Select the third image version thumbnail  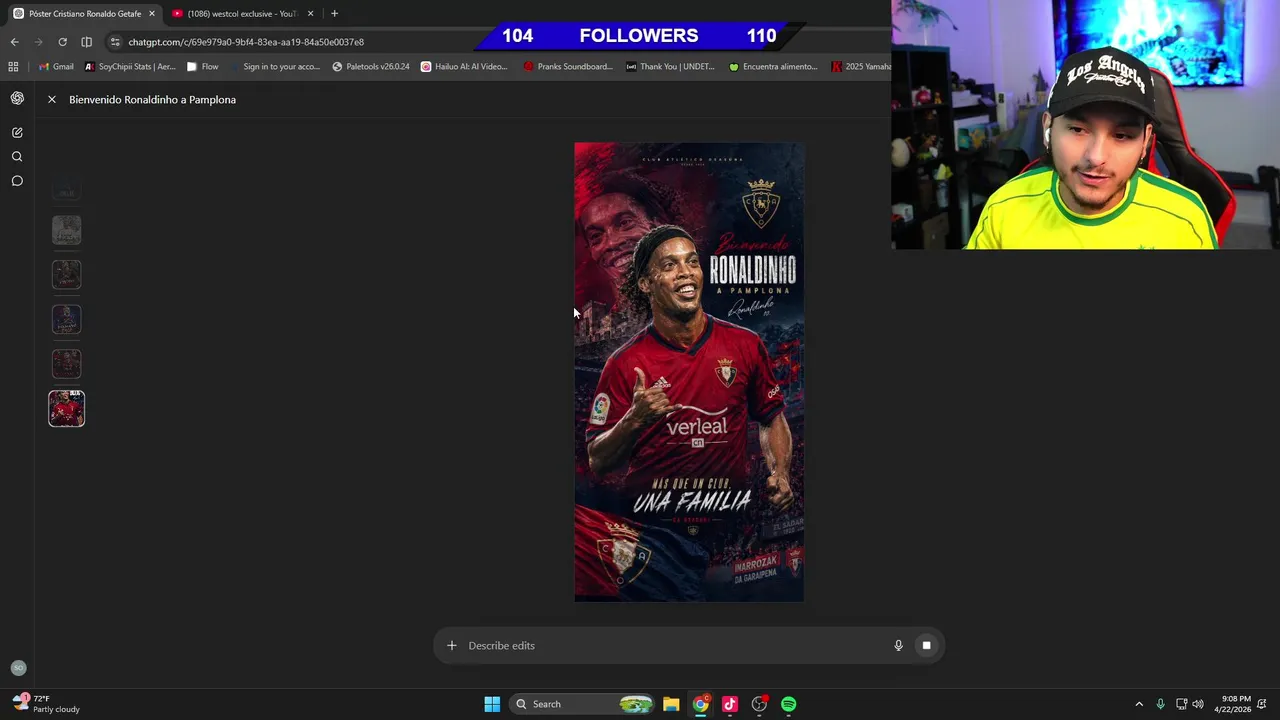click(x=67, y=275)
